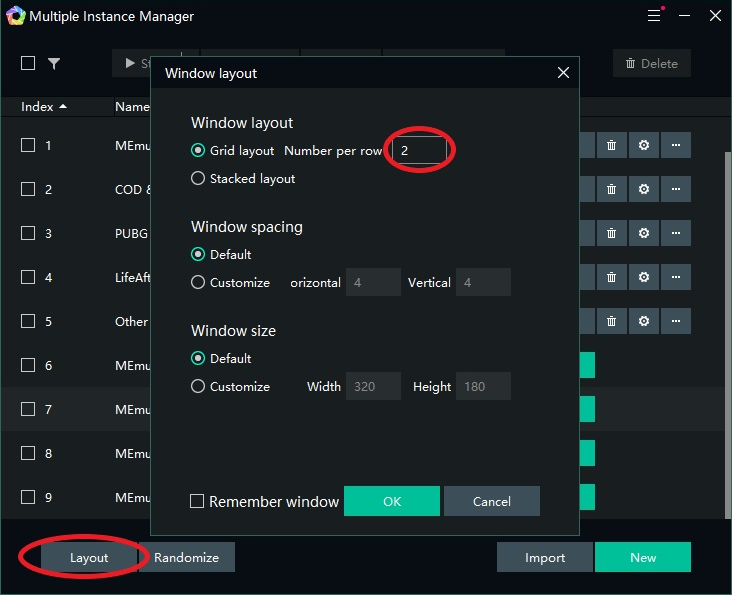This screenshot has width=732, height=595.
Task: Open the three-dot menu for instance 4
Action: [x=676, y=277]
